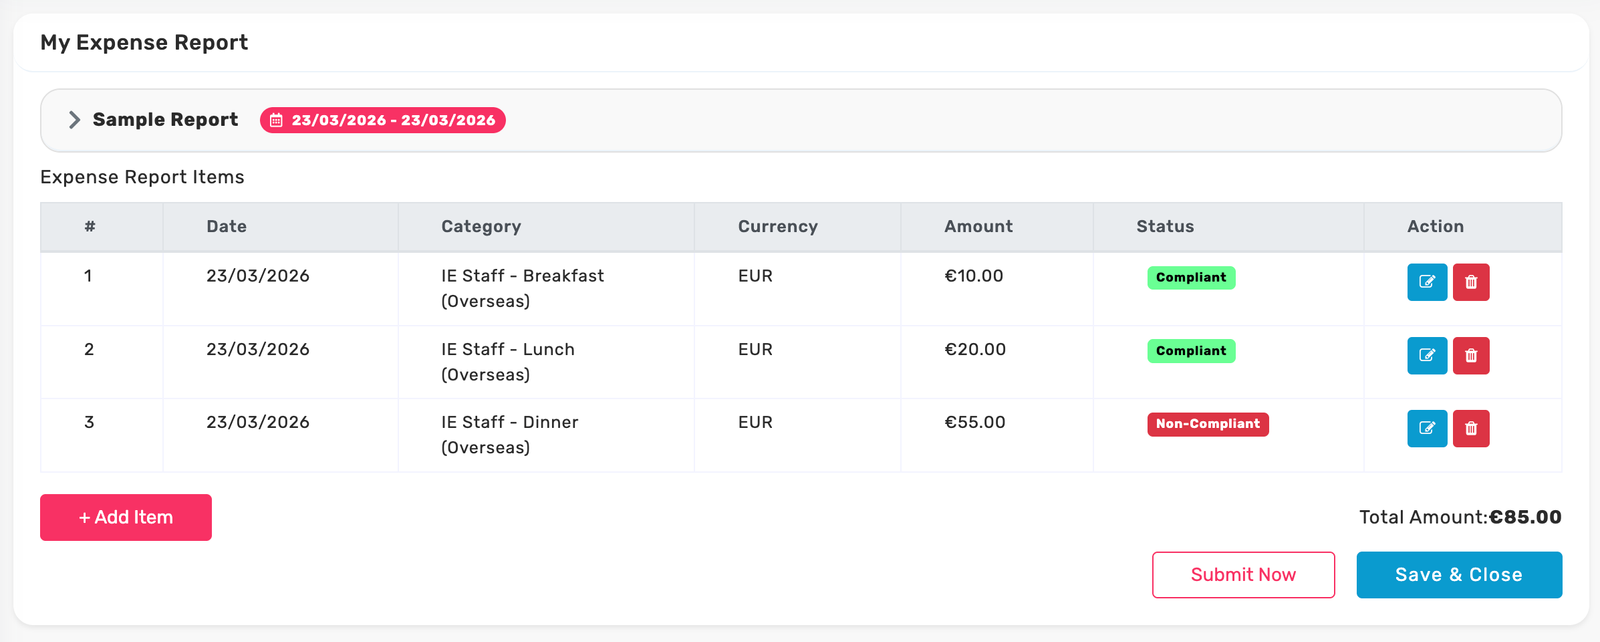Screen dimensions: 1600x642
Task: Click the Date column header
Action: [x=226, y=226]
